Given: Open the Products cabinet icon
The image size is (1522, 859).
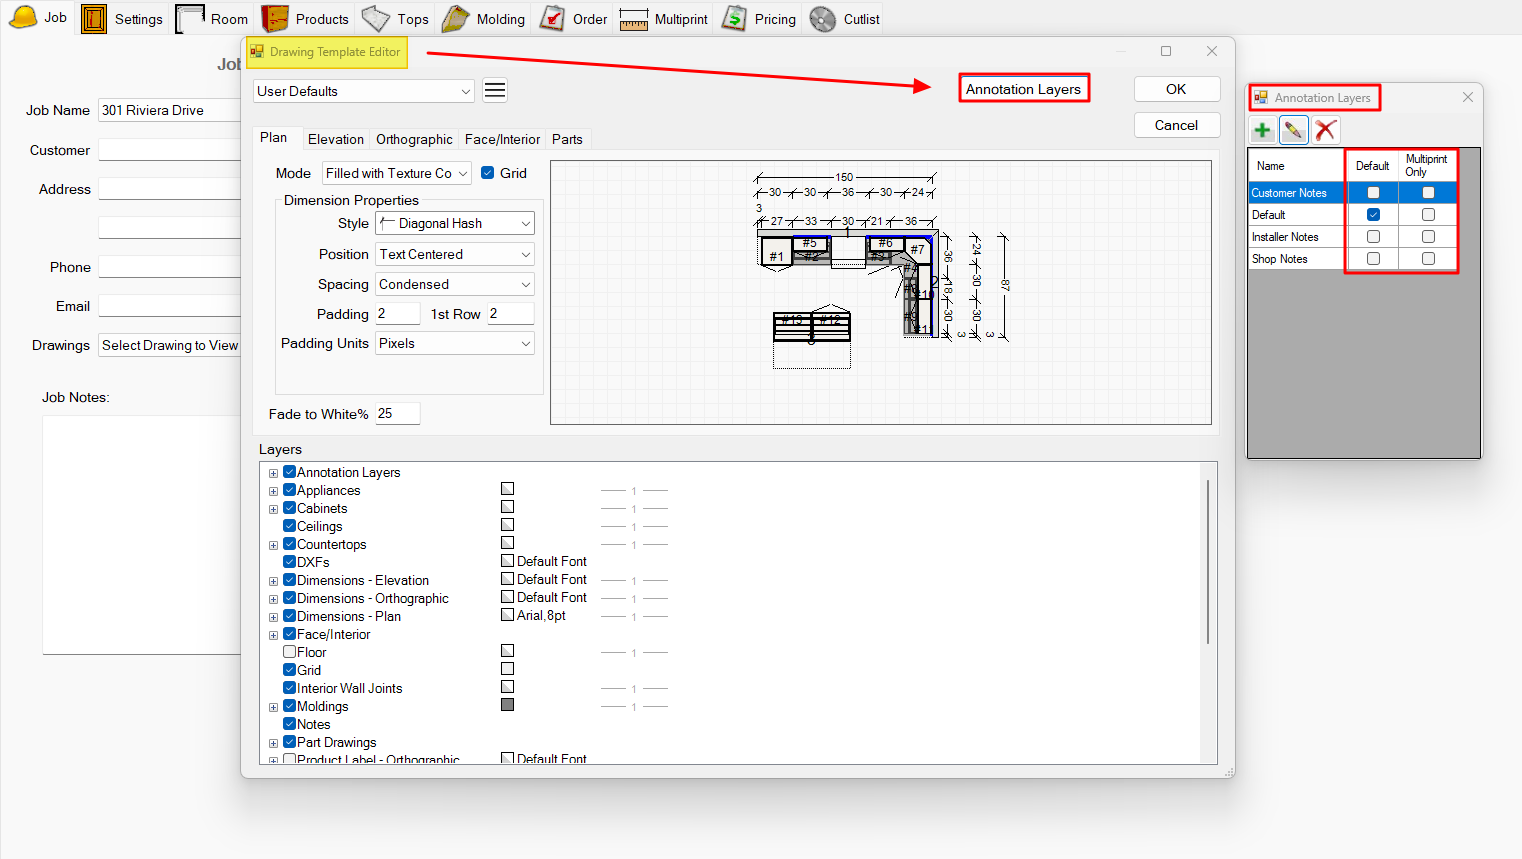Looking at the screenshot, I should [275, 19].
